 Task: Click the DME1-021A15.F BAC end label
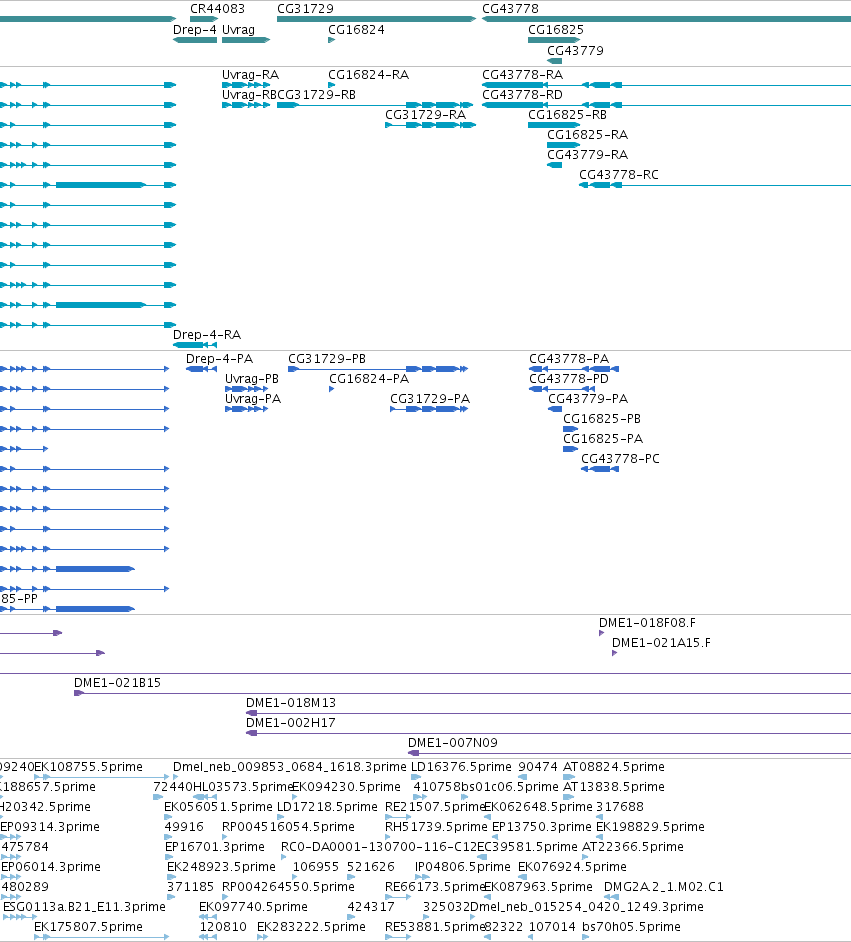coord(661,642)
